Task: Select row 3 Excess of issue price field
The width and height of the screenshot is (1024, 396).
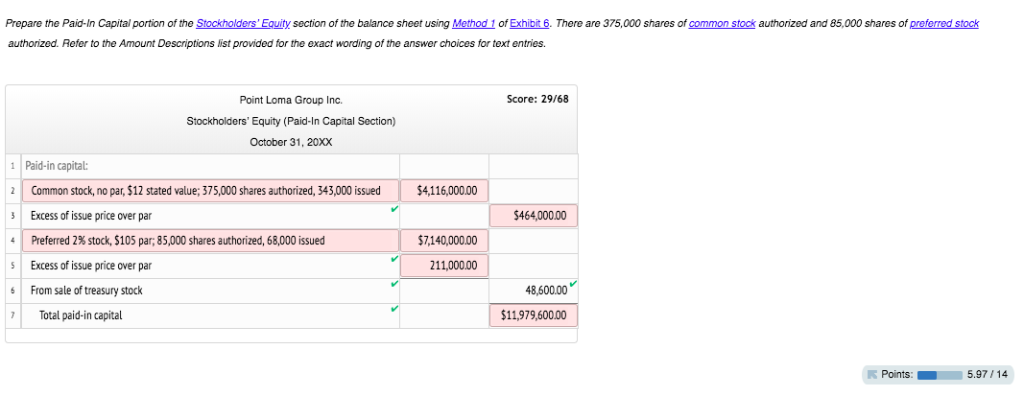Action: pos(210,216)
